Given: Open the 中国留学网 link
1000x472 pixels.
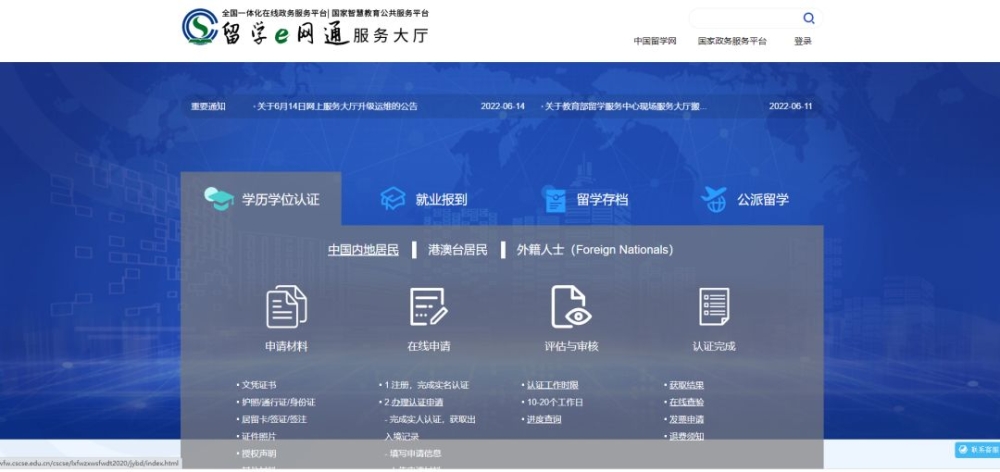Looking at the screenshot, I should point(655,41).
